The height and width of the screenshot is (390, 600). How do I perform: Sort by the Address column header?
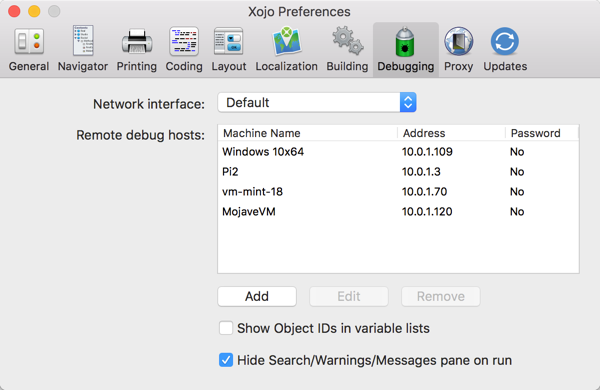(451, 133)
